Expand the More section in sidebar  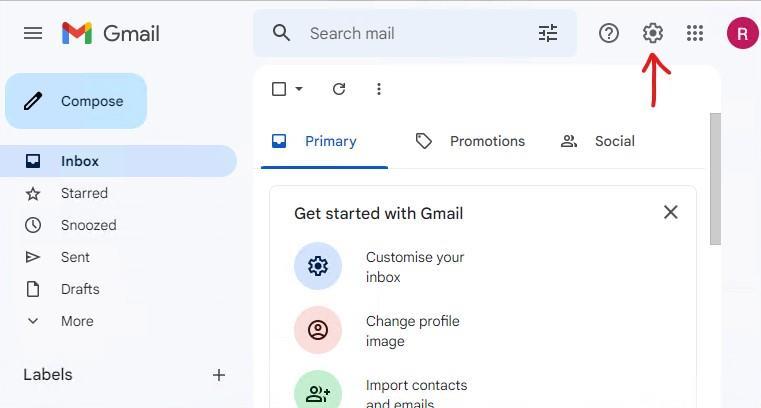tap(76, 321)
